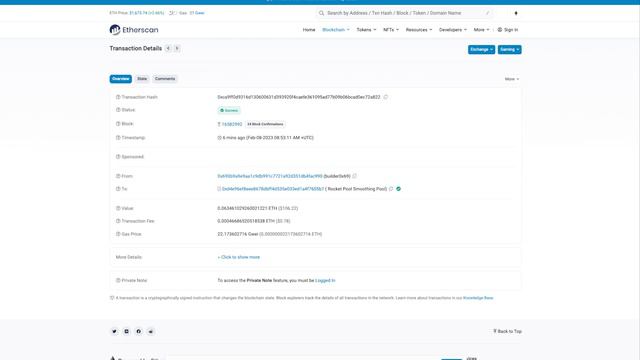Viewport: 640px width, 360px height.
Task: Expand the Developers menu
Action: [x=453, y=30]
